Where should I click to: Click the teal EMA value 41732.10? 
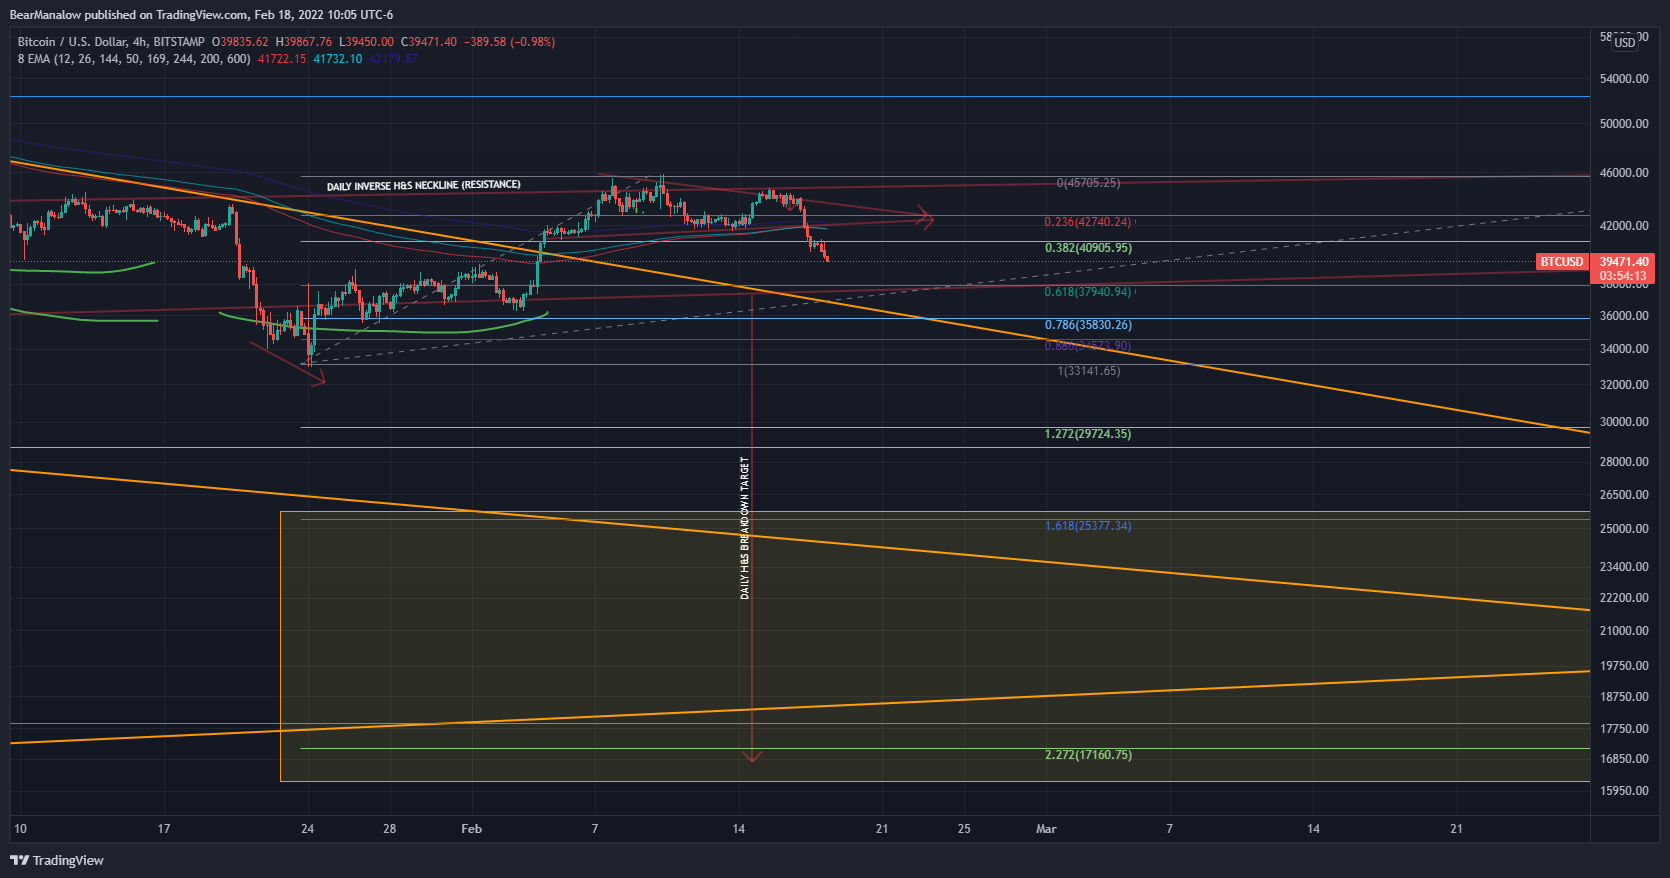(x=338, y=59)
